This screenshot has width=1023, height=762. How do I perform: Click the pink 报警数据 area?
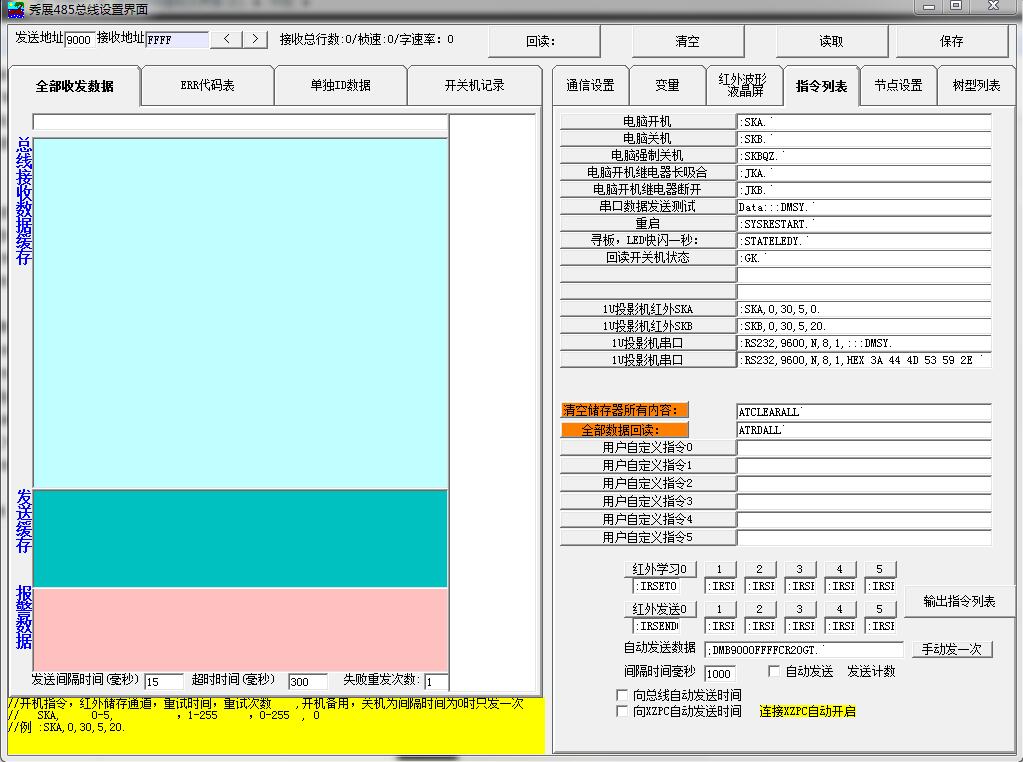(240, 628)
